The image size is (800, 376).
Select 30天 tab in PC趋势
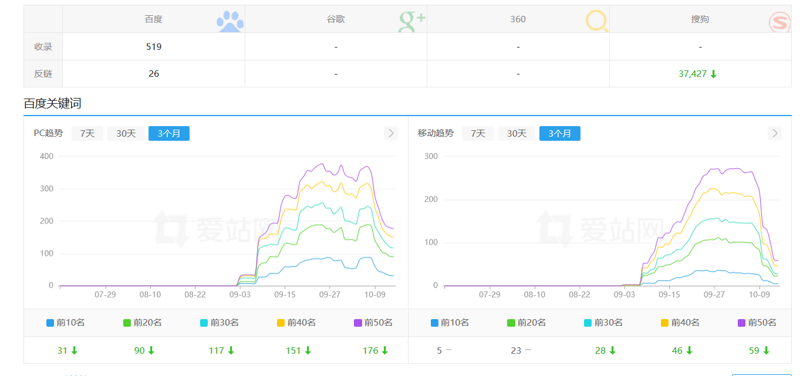[x=126, y=134]
